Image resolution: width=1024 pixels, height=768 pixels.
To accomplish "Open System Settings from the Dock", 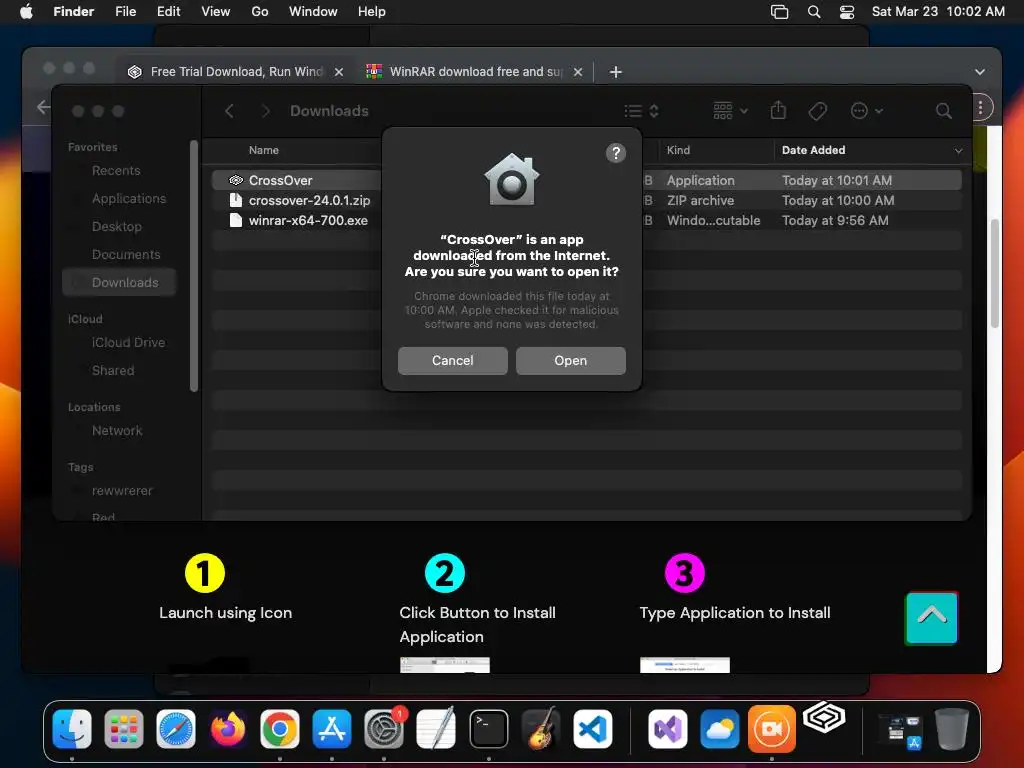I will click(384, 728).
